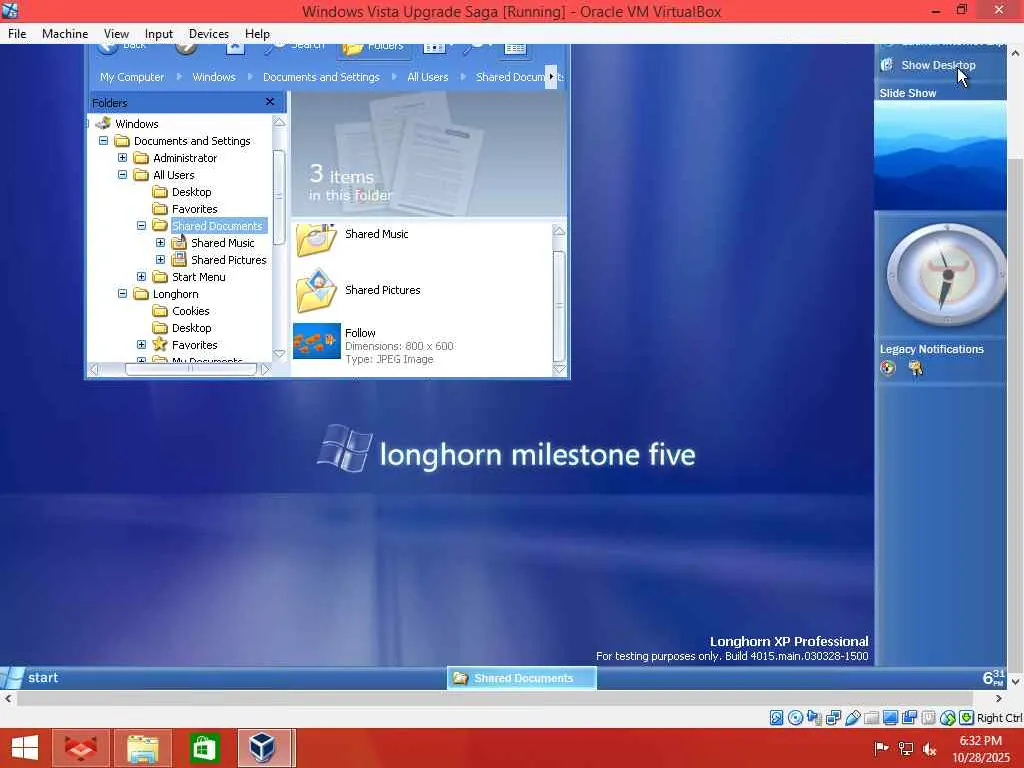
Task: Show hidden breadcrumb items via overflow arrow
Action: tap(551, 76)
